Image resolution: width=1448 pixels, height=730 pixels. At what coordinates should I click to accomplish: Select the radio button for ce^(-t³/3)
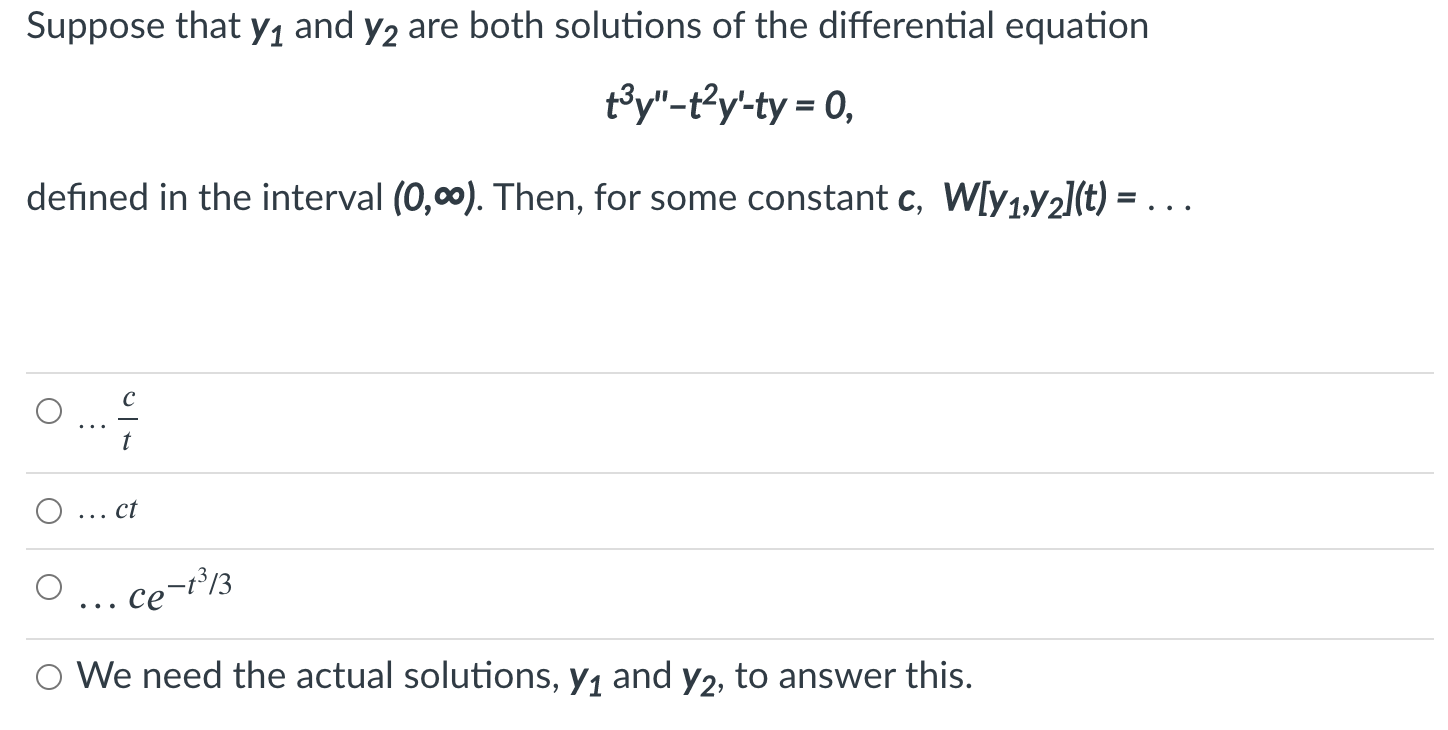click(x=47, y=587)
